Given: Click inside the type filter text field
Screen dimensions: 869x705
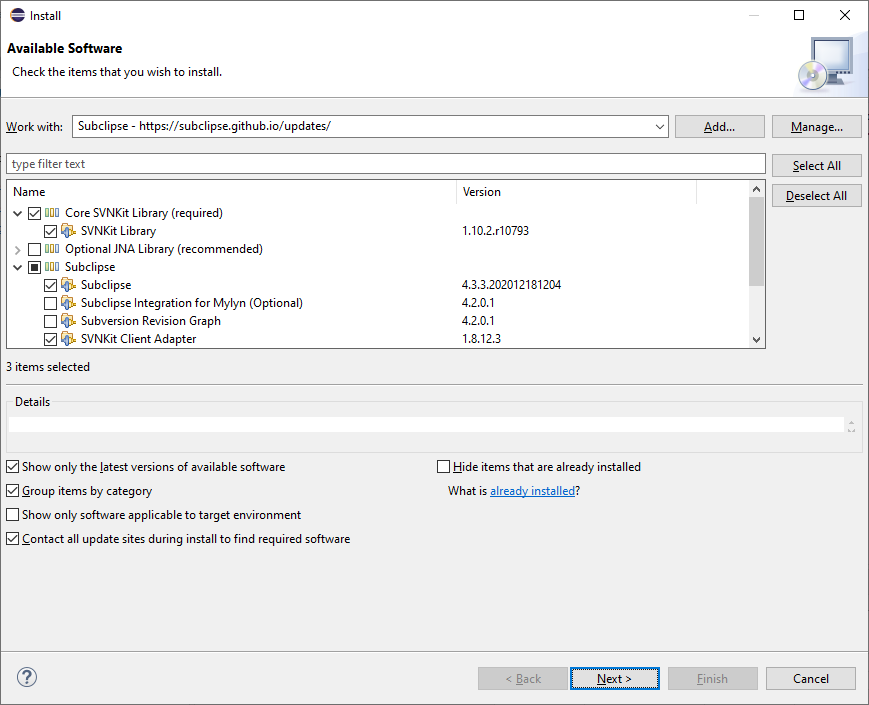Looking at the screenshot, I should (200, 163).
